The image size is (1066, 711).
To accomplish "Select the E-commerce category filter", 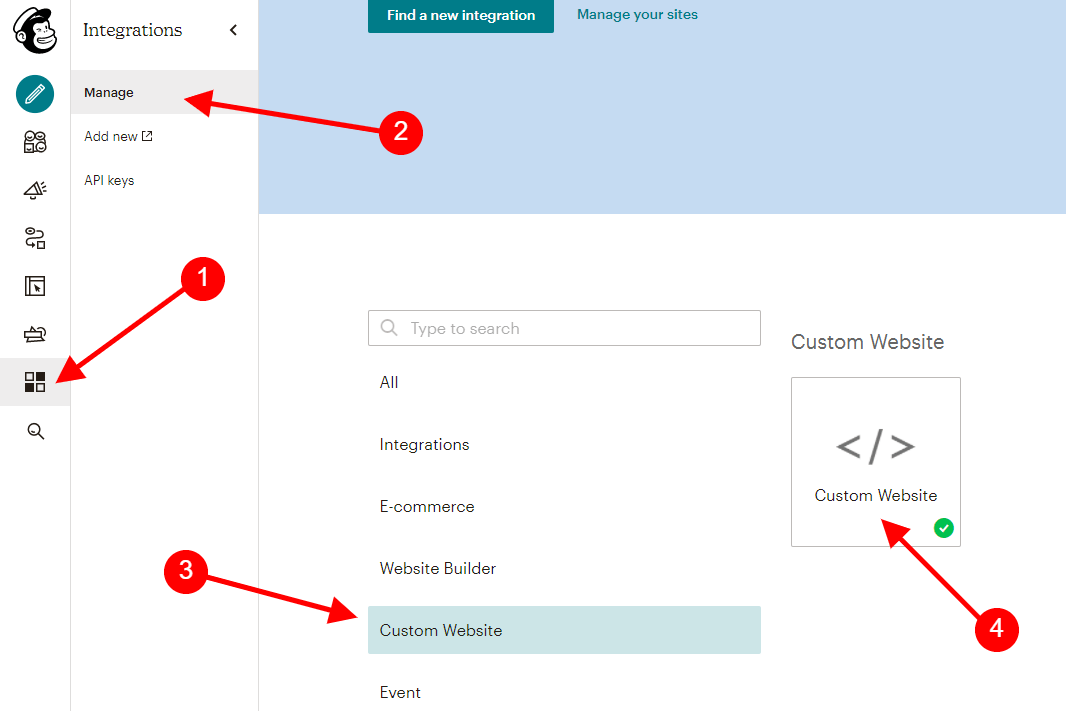I will pos(564,506).
